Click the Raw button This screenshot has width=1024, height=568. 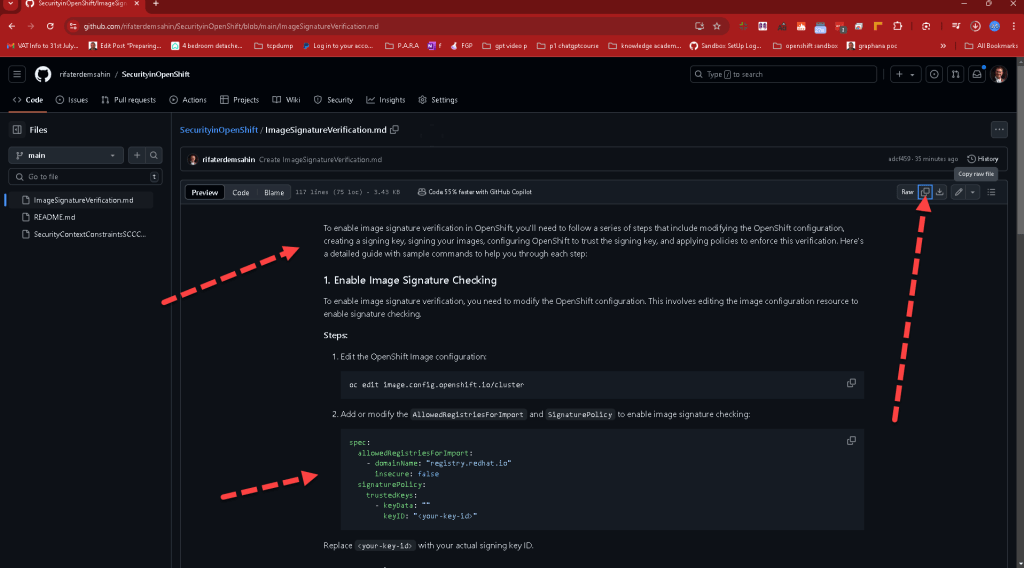[907, 192]
